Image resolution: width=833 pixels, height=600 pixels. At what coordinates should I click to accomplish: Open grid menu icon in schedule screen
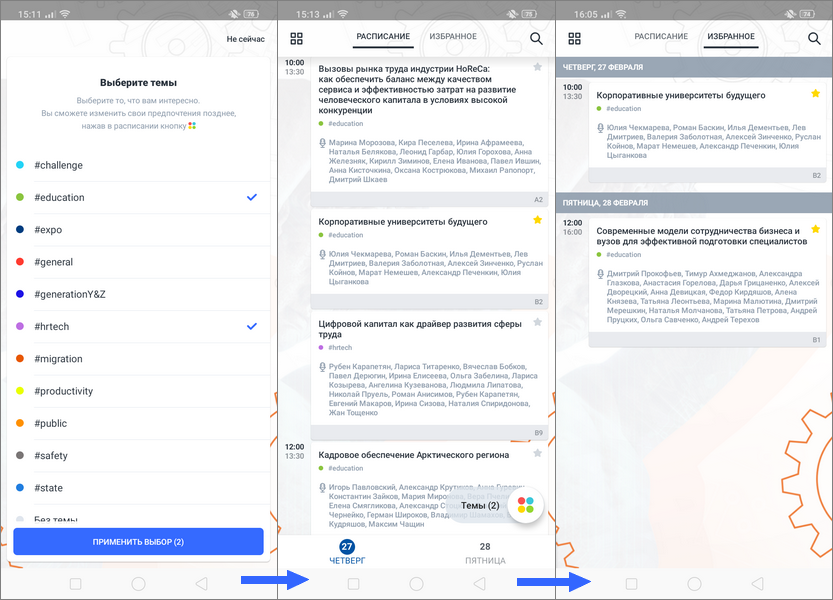click(296, 38)
